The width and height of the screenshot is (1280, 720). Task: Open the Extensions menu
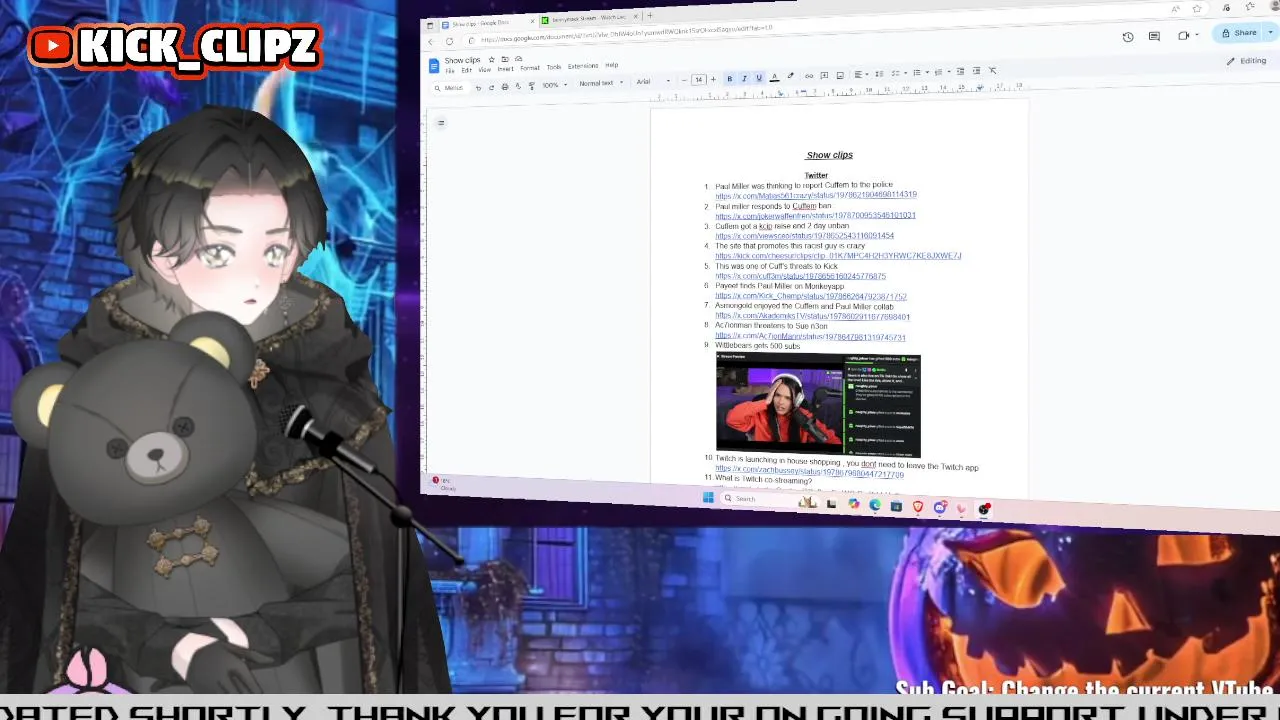click(583, 66)
